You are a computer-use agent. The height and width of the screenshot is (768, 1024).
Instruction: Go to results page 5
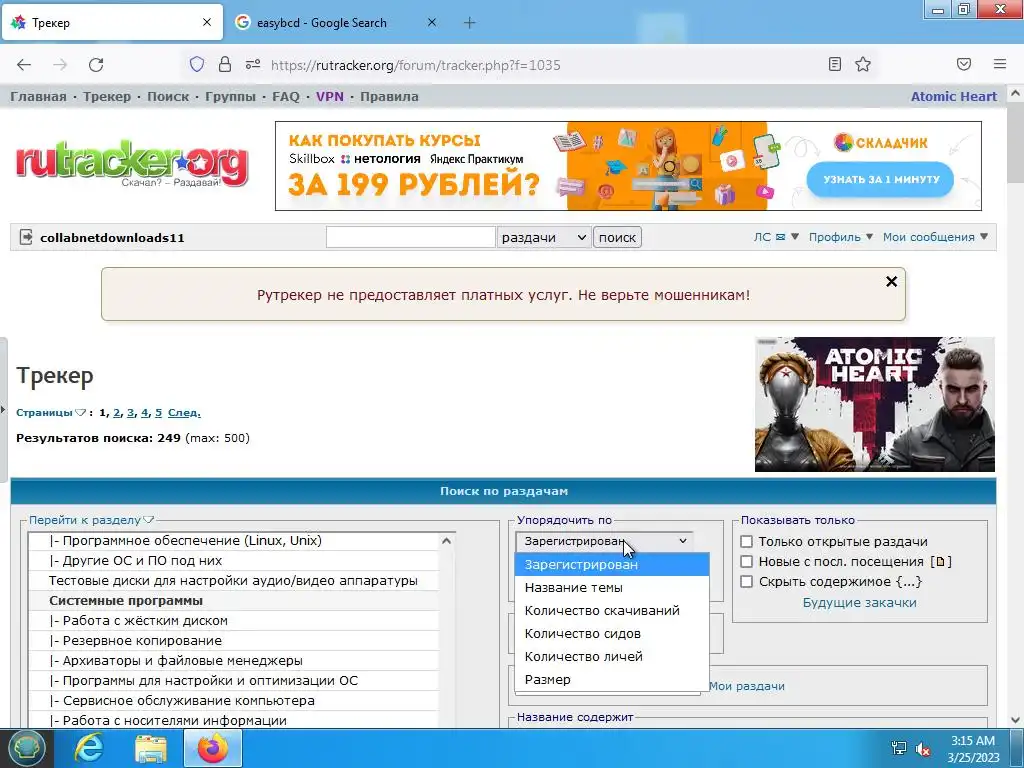(x=158, y=413)
